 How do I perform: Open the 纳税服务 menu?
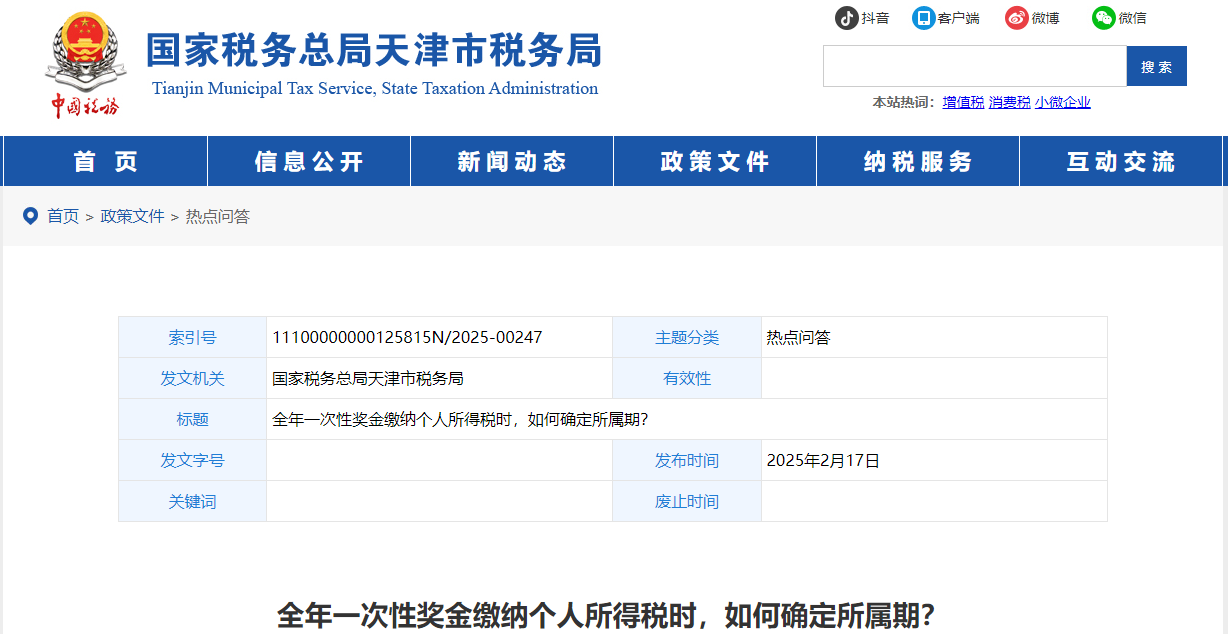click(917, 161)
